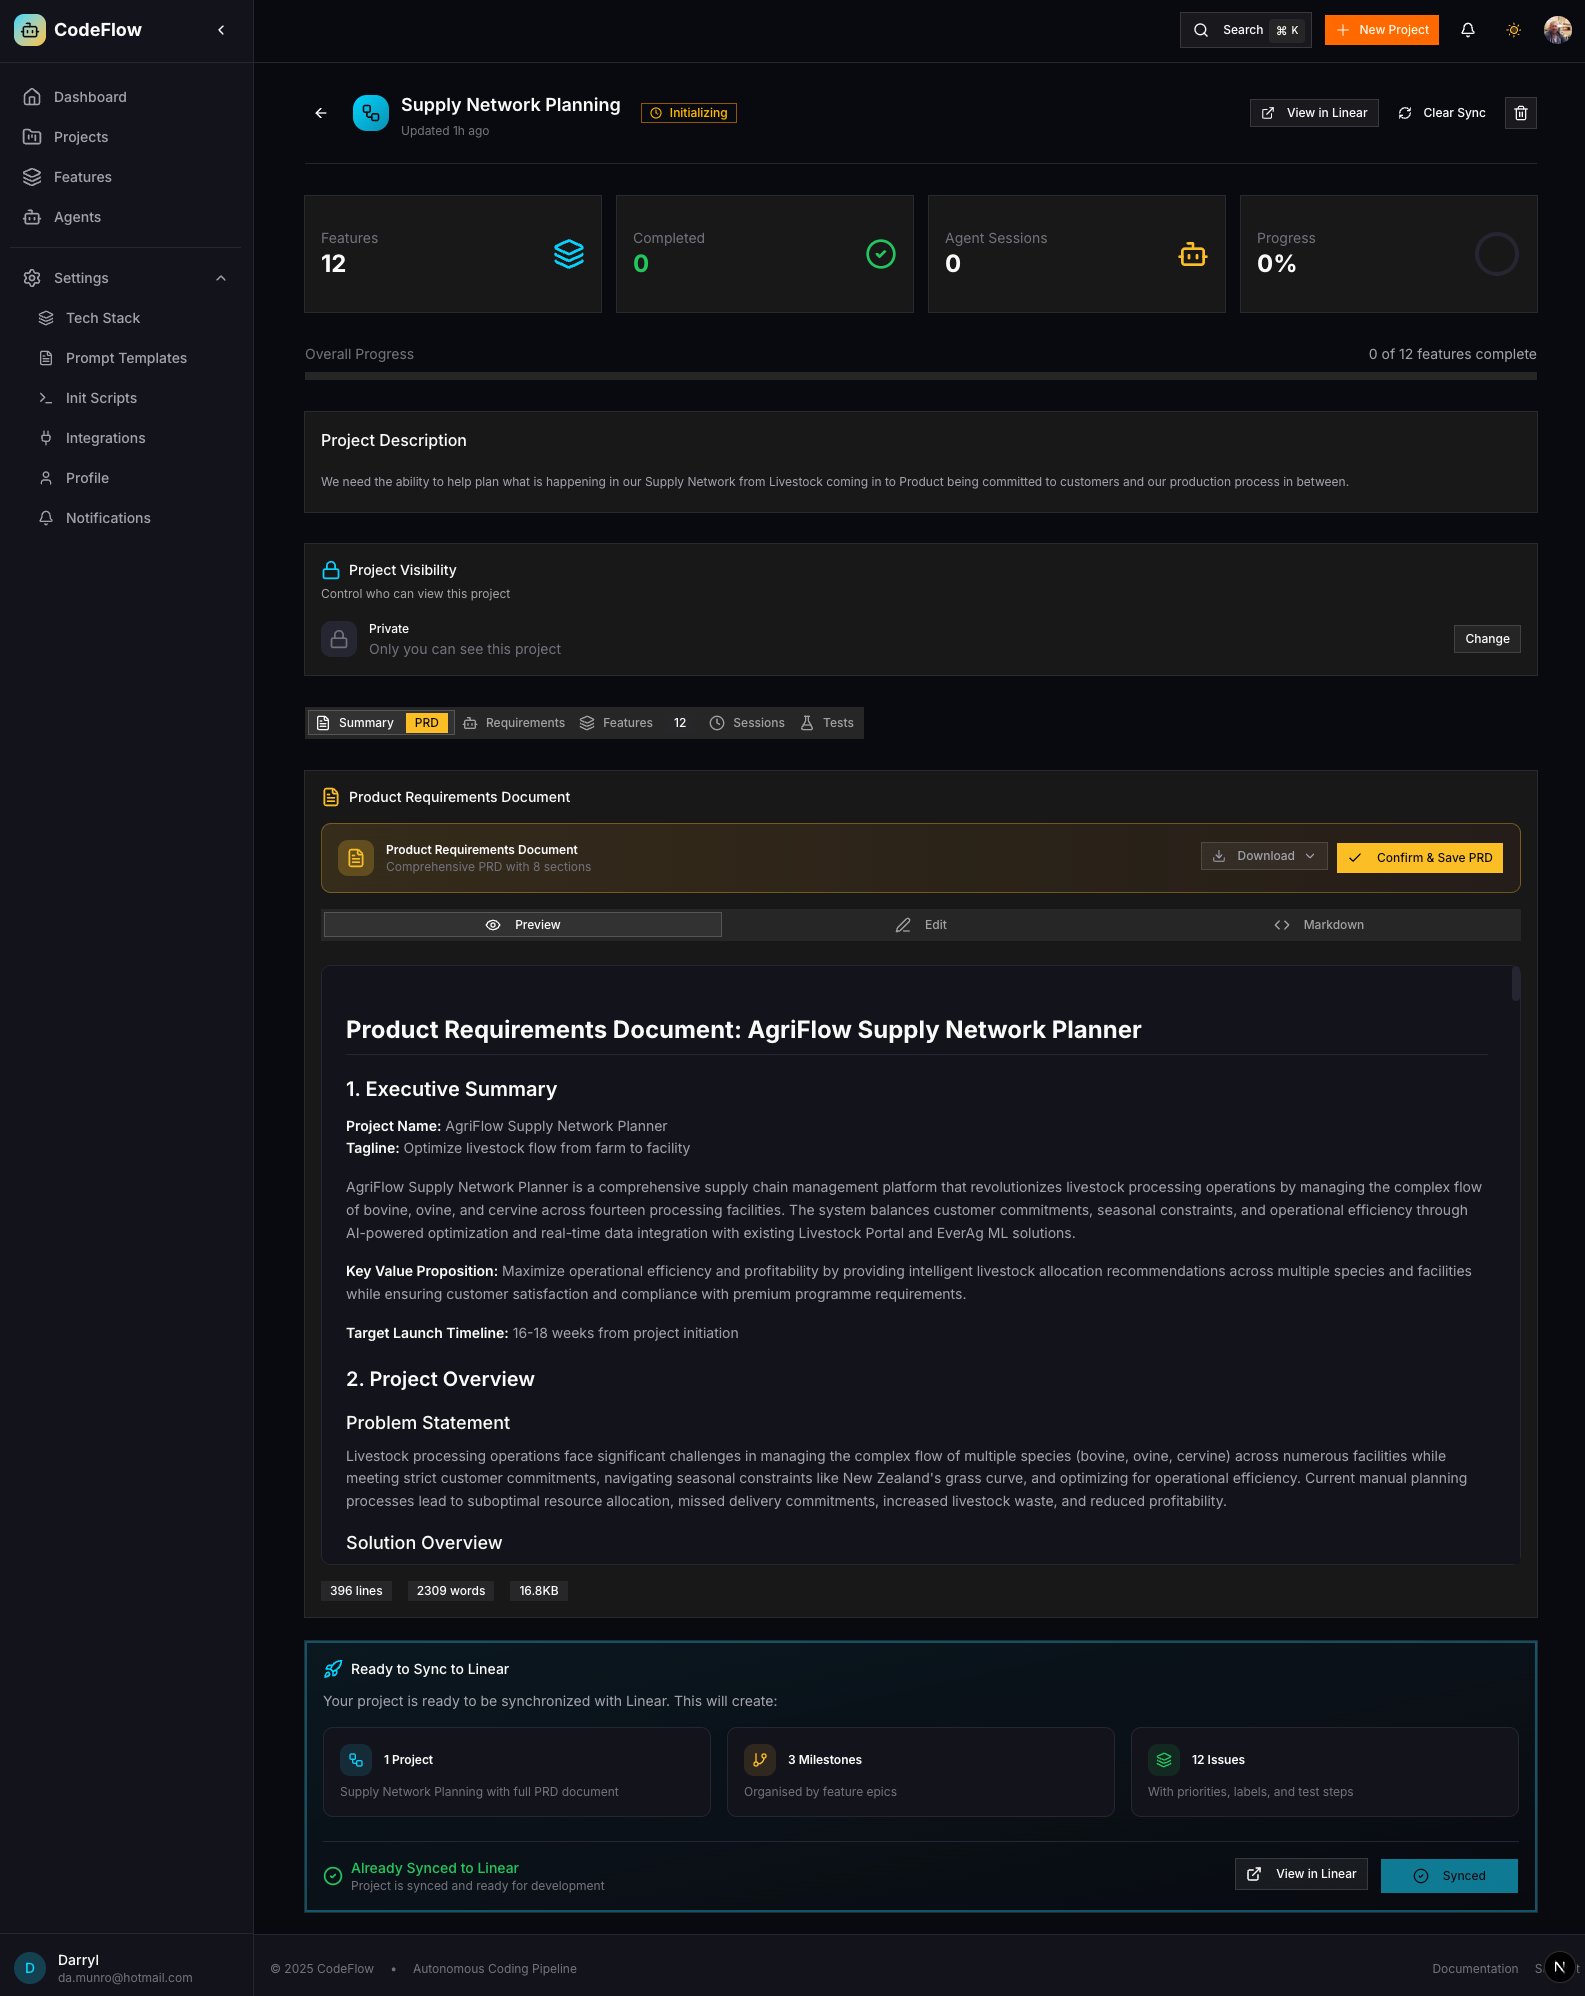Viewport: 1585px width, 1996px height.
Task: Collapse the sidebar with the chevron arrow
Action: click(x=221, y=30)
